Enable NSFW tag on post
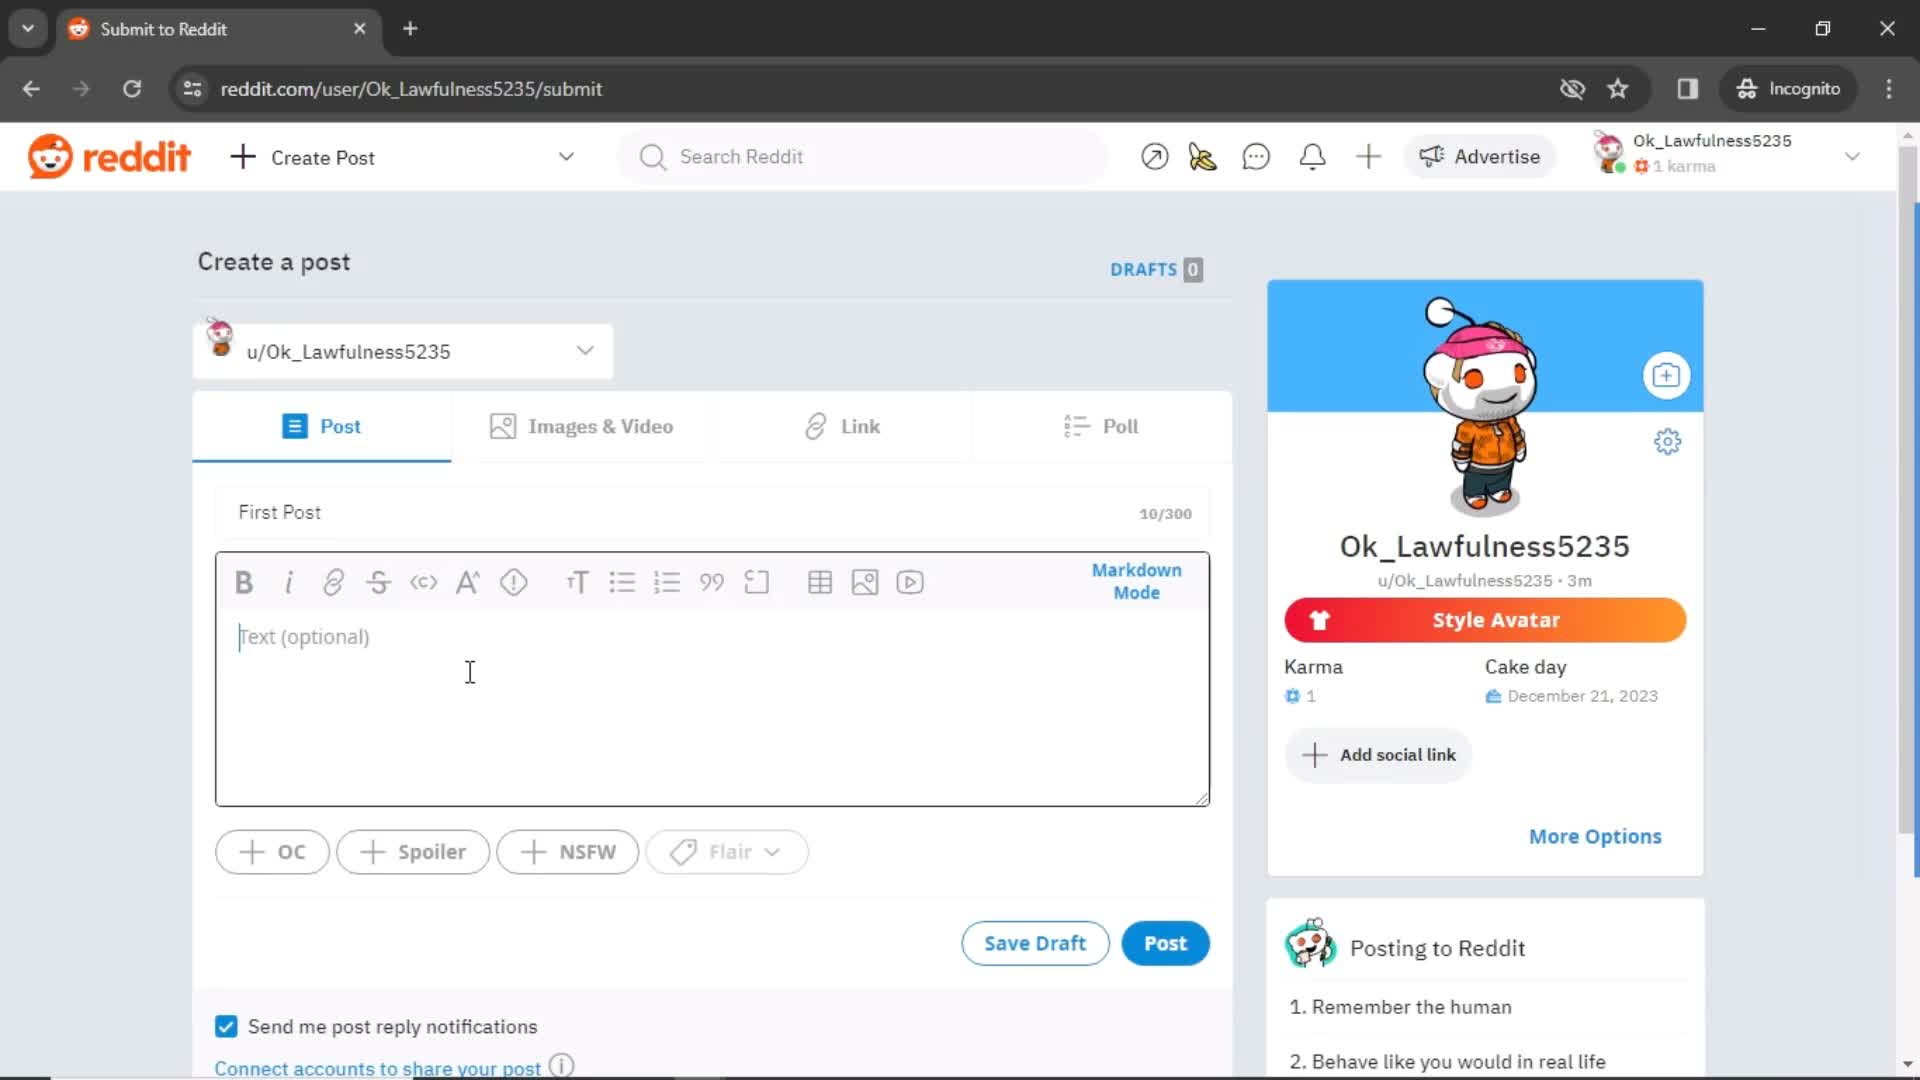The height and width of the screenshot is (1080, 1920). (568, 851)
